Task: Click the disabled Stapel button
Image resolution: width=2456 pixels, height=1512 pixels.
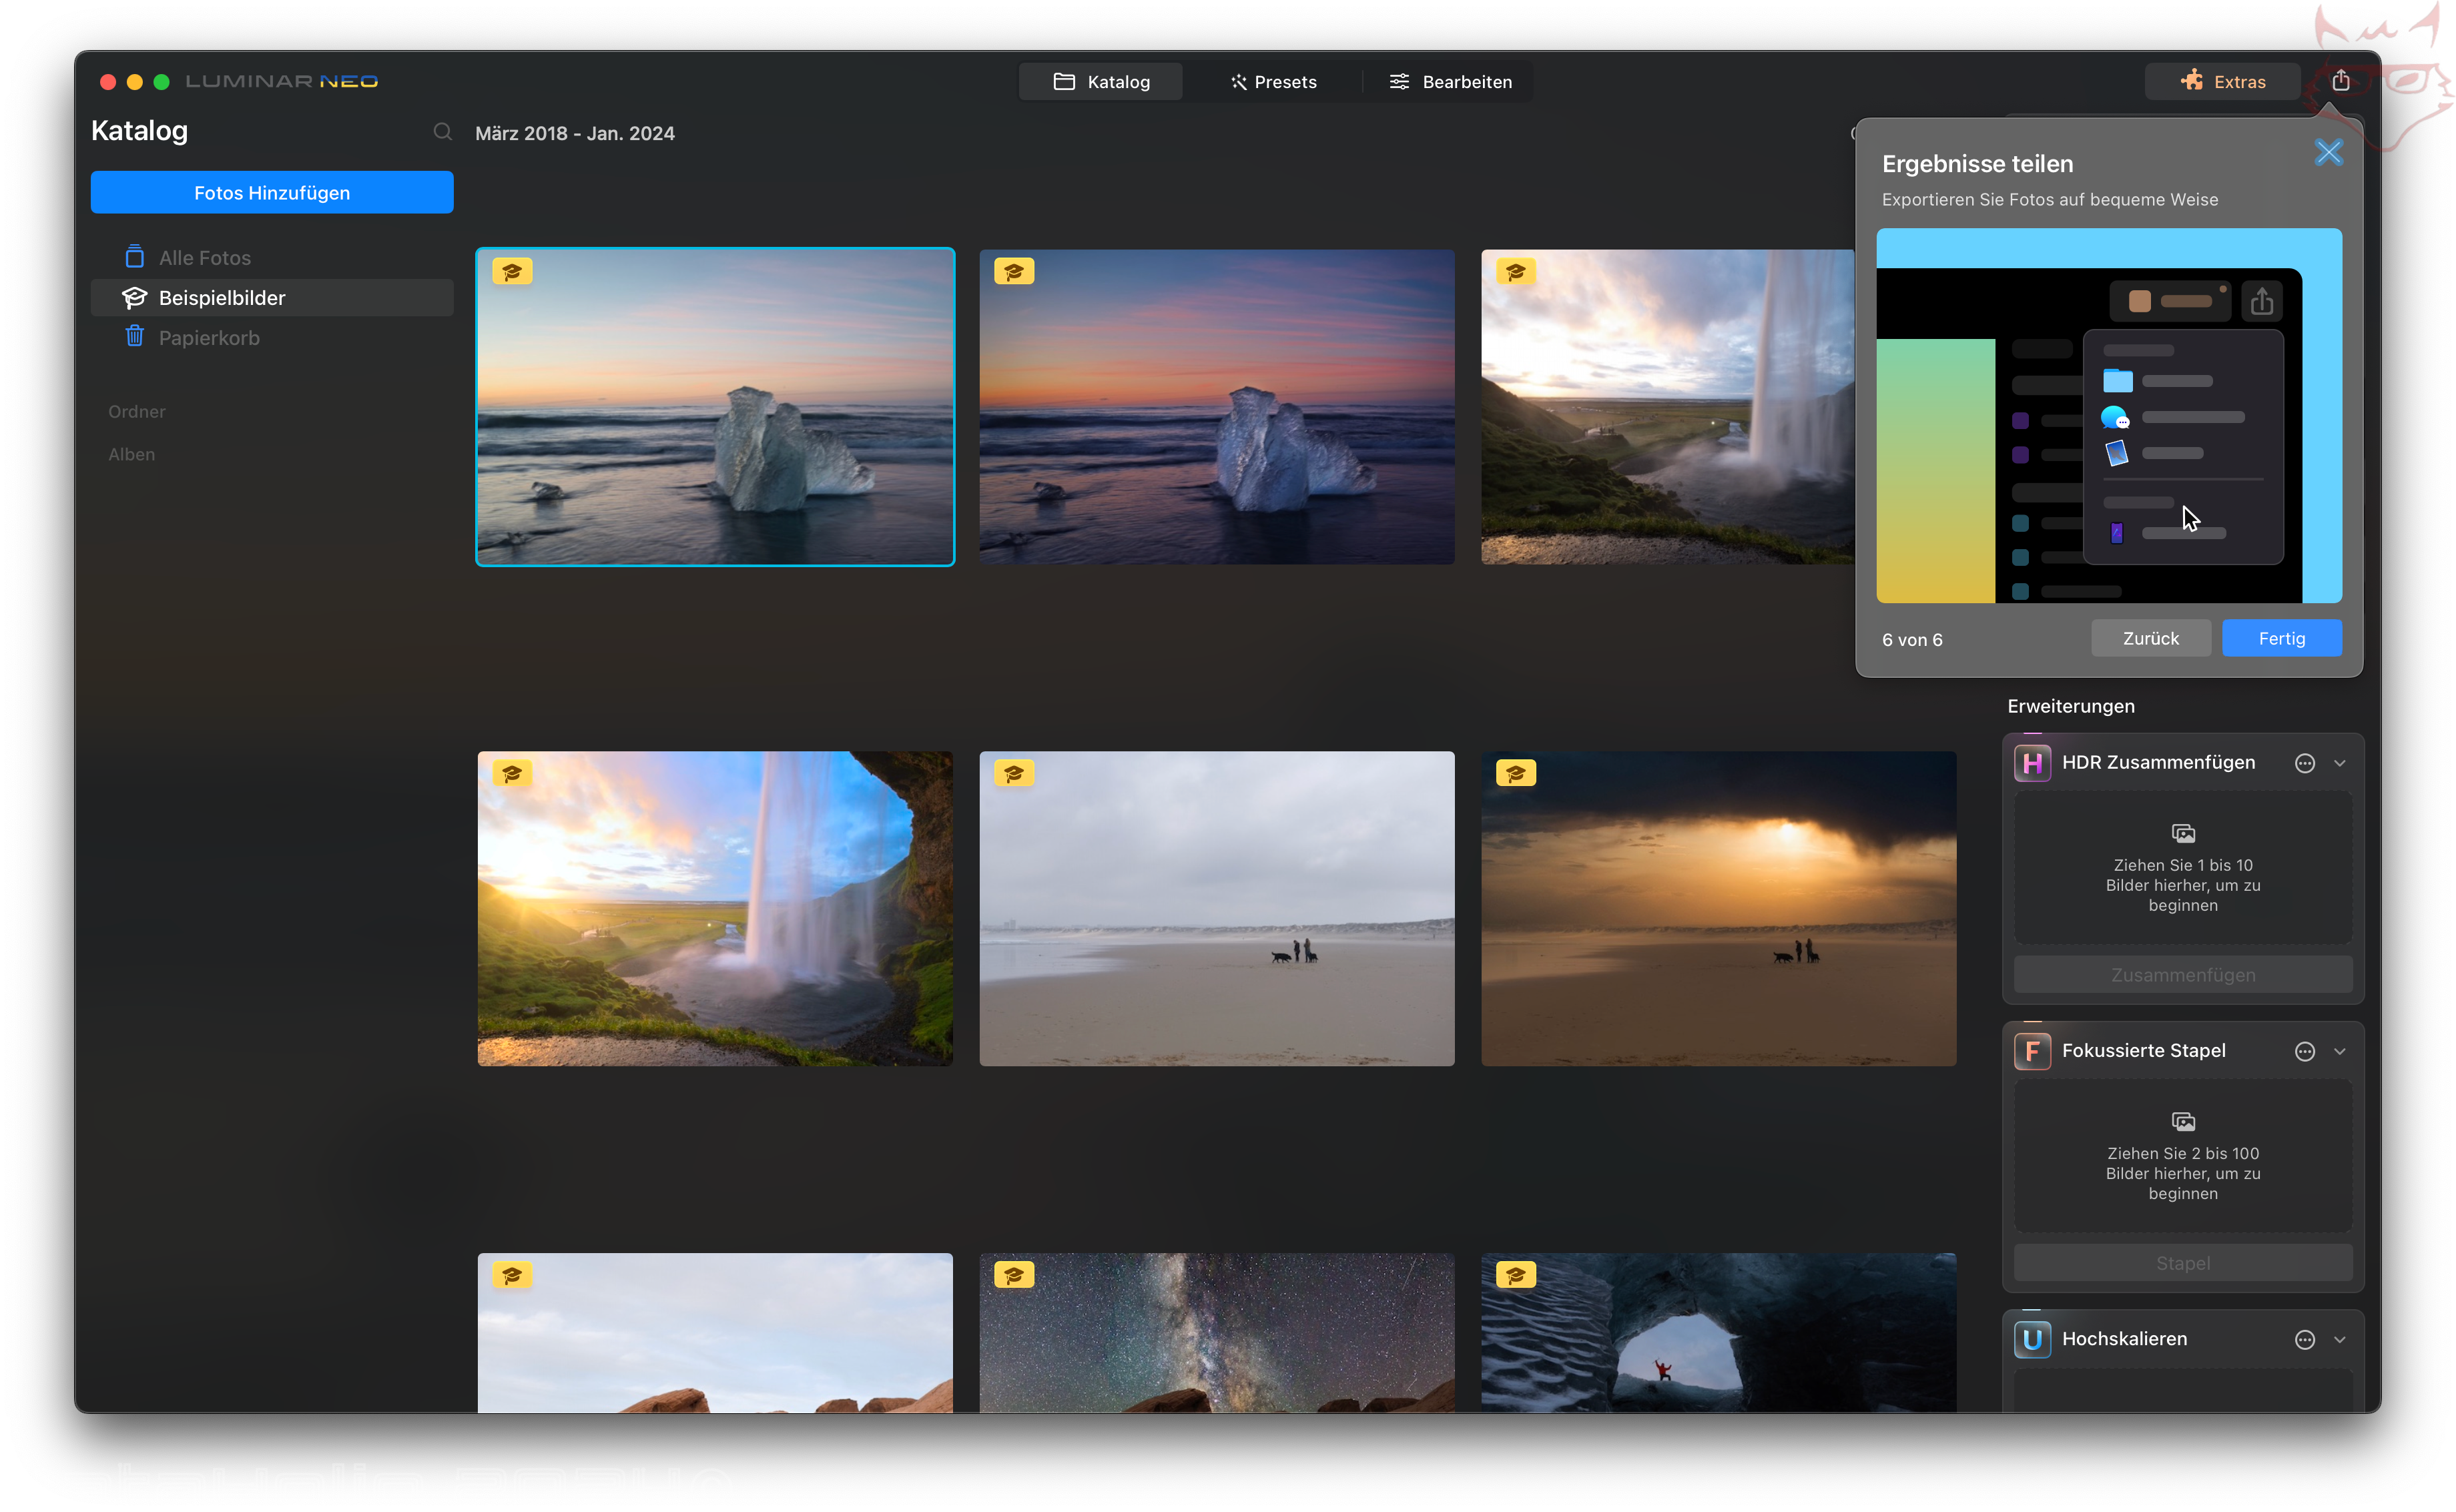Action: tap(2182, 1263)
